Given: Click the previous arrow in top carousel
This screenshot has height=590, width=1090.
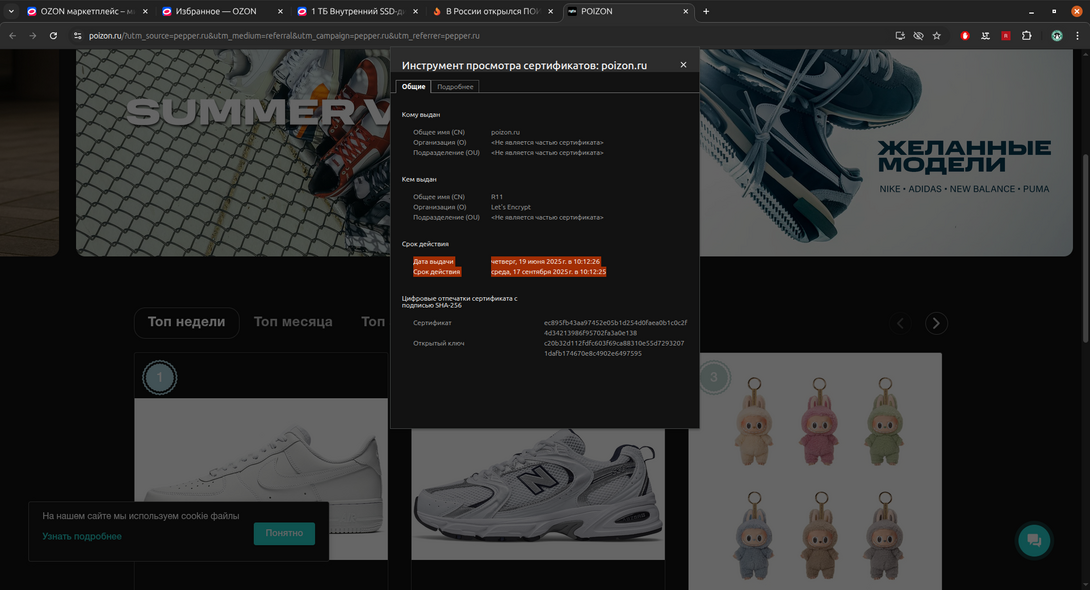Looking at the screenshot, I should pos(900,323).
